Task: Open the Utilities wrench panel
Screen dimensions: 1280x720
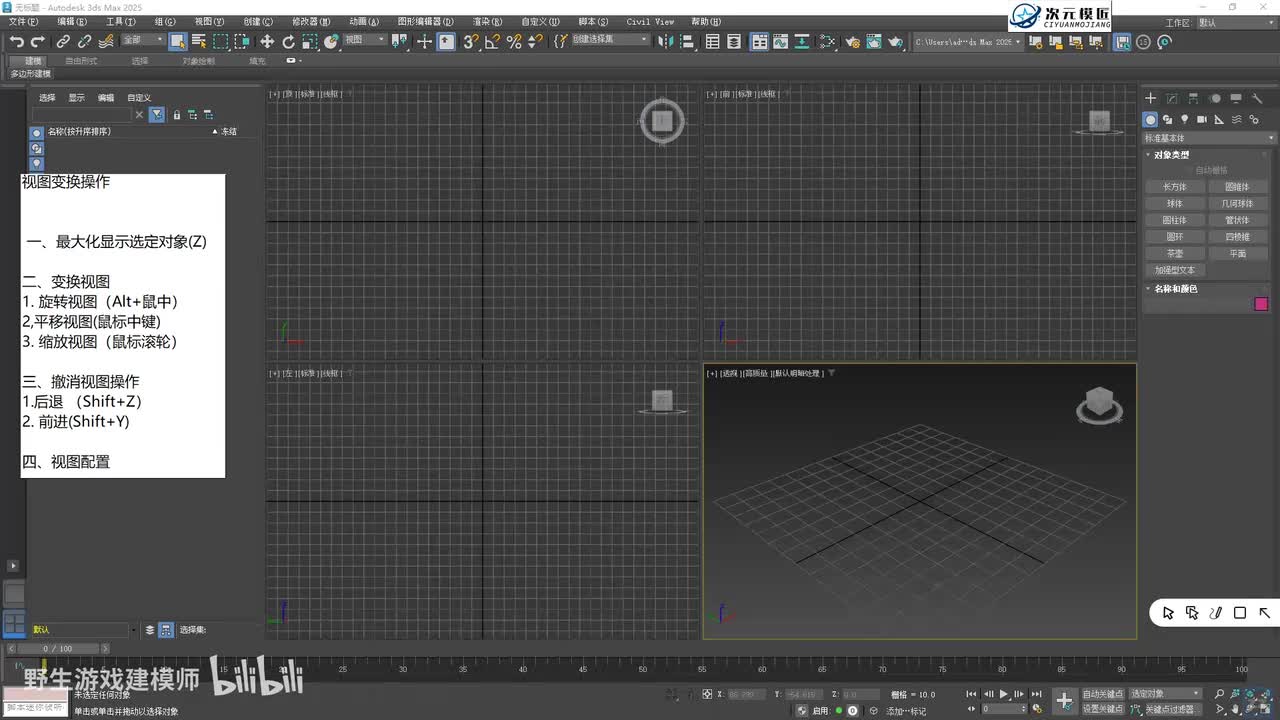Action: (x=1257, y=98)
